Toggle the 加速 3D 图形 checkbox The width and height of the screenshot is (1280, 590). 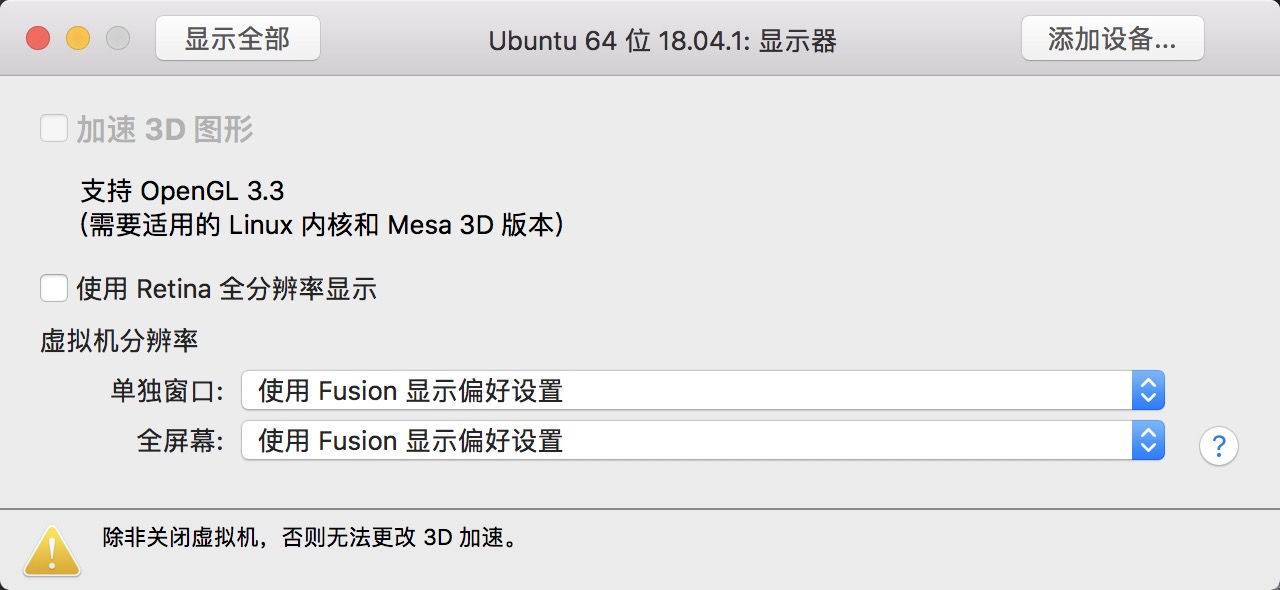tap(54, 129)
